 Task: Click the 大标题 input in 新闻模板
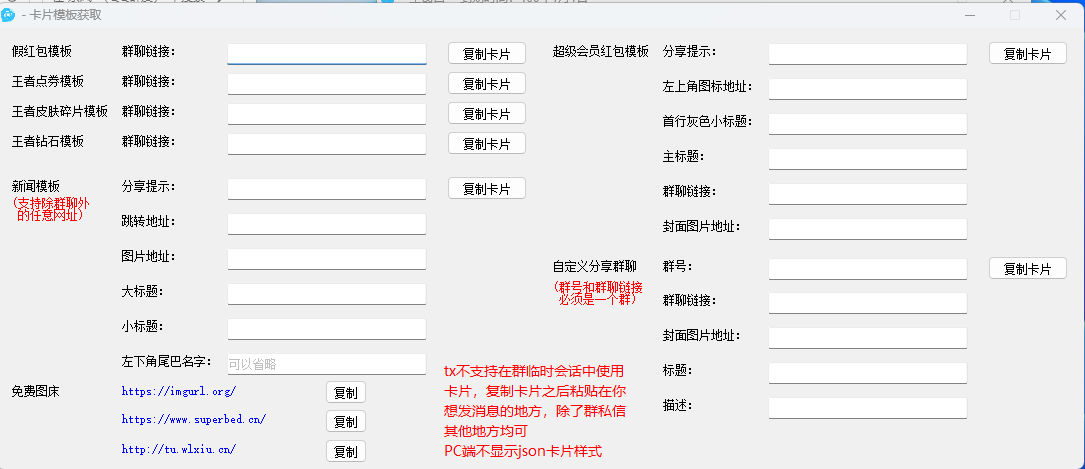(x=326, y=294)
